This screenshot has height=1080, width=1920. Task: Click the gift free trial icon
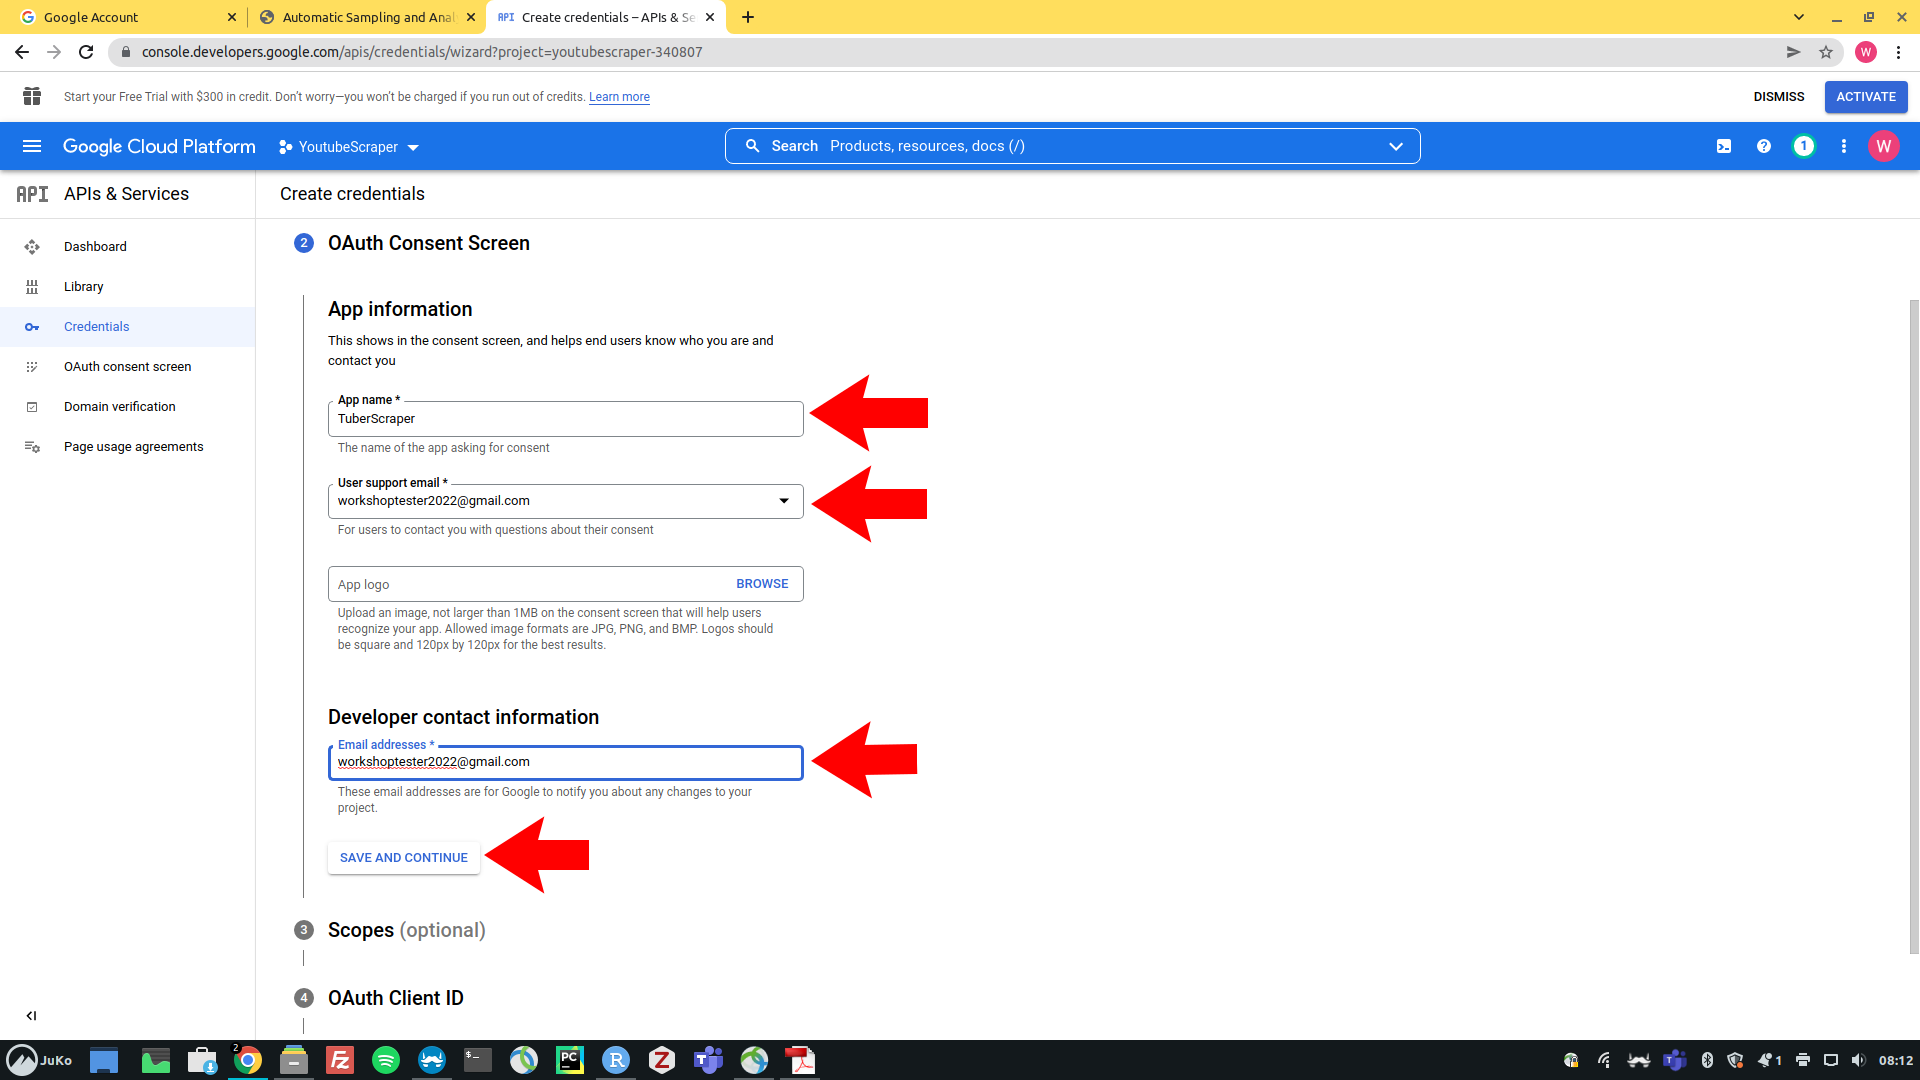click(x=32, y=96)
